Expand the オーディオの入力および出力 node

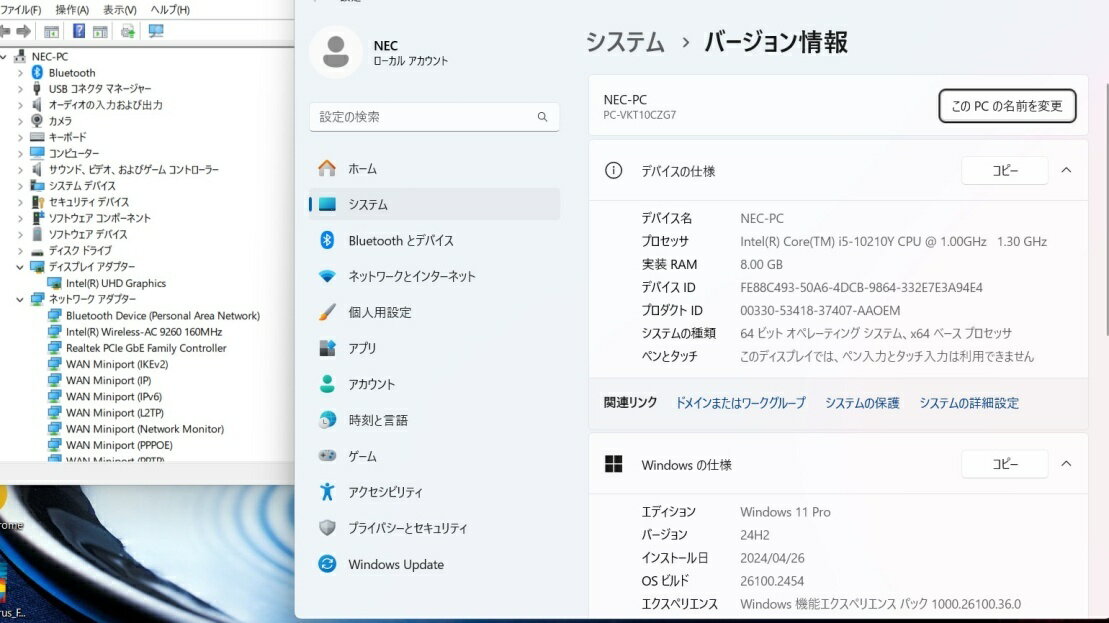pyautogui.click(x=20, y=105)
